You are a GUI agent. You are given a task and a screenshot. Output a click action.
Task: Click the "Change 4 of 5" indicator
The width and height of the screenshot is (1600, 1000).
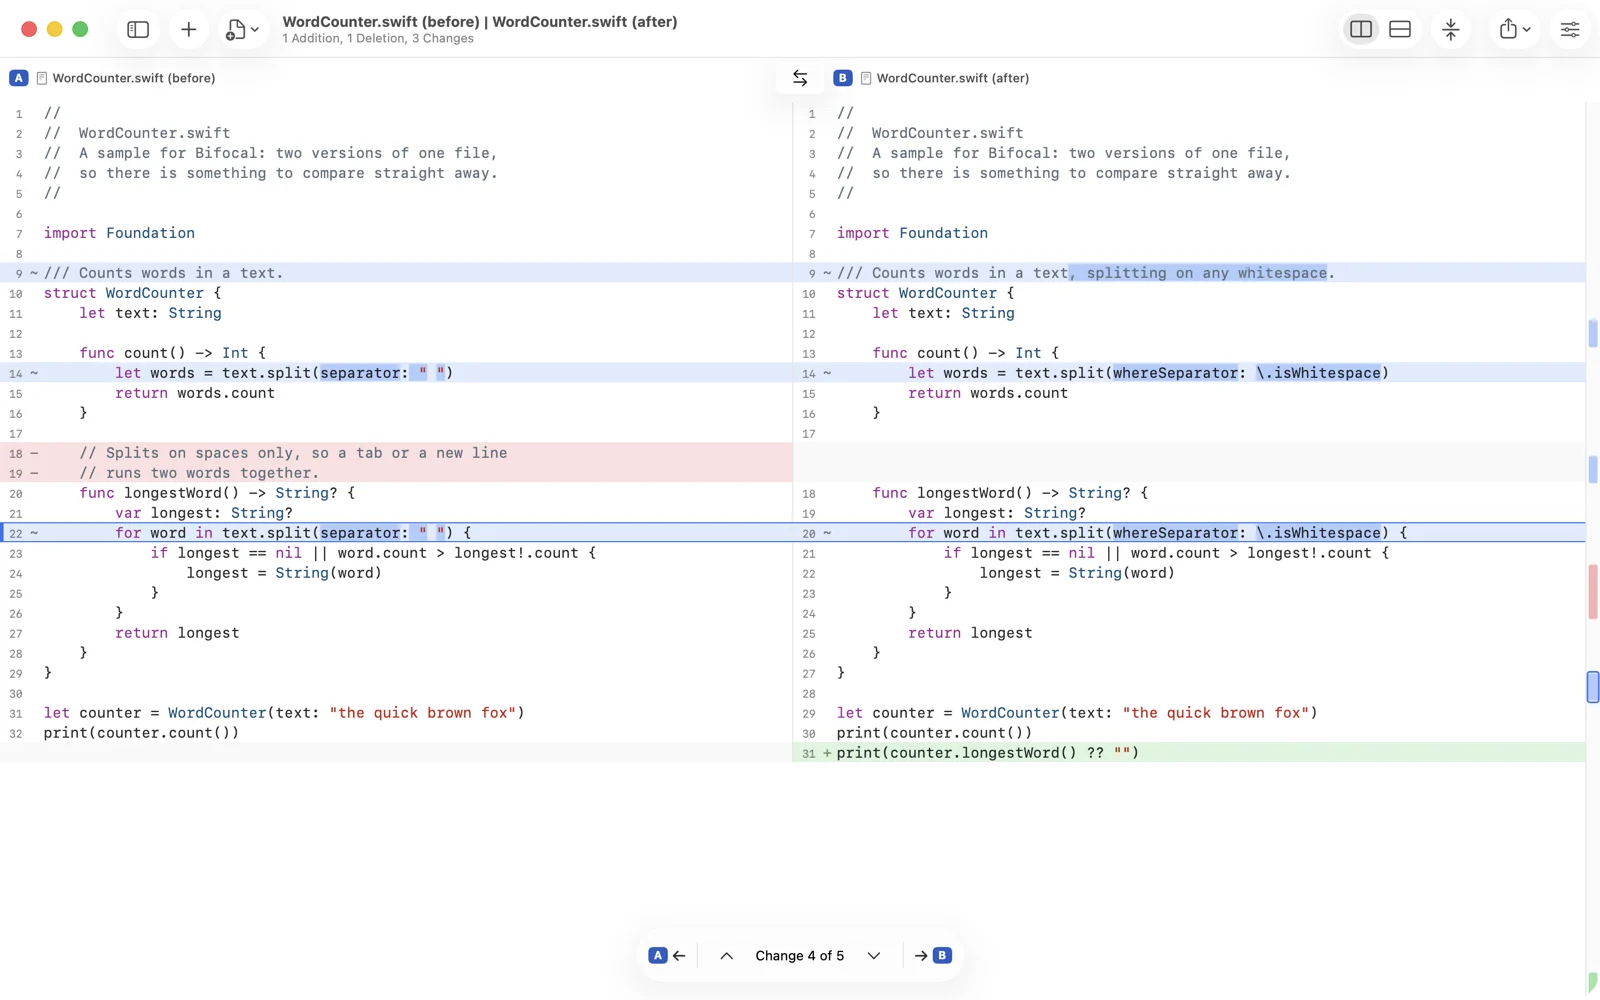click(x=800, y=956)
